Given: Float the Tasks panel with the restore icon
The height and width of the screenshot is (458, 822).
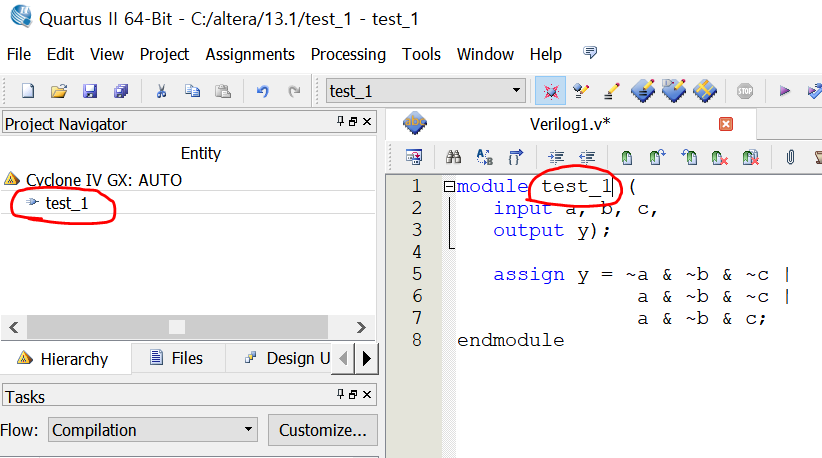Looking at the screenshot, I should click(353, 394).
